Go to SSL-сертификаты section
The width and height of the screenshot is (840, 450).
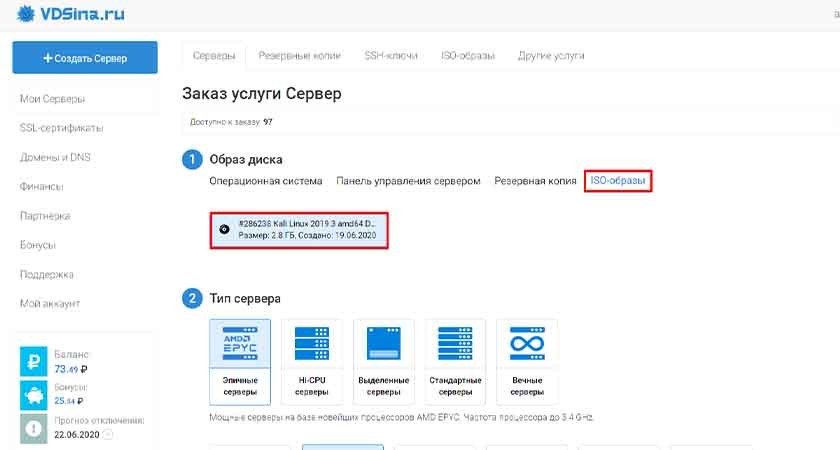[62, 128]
